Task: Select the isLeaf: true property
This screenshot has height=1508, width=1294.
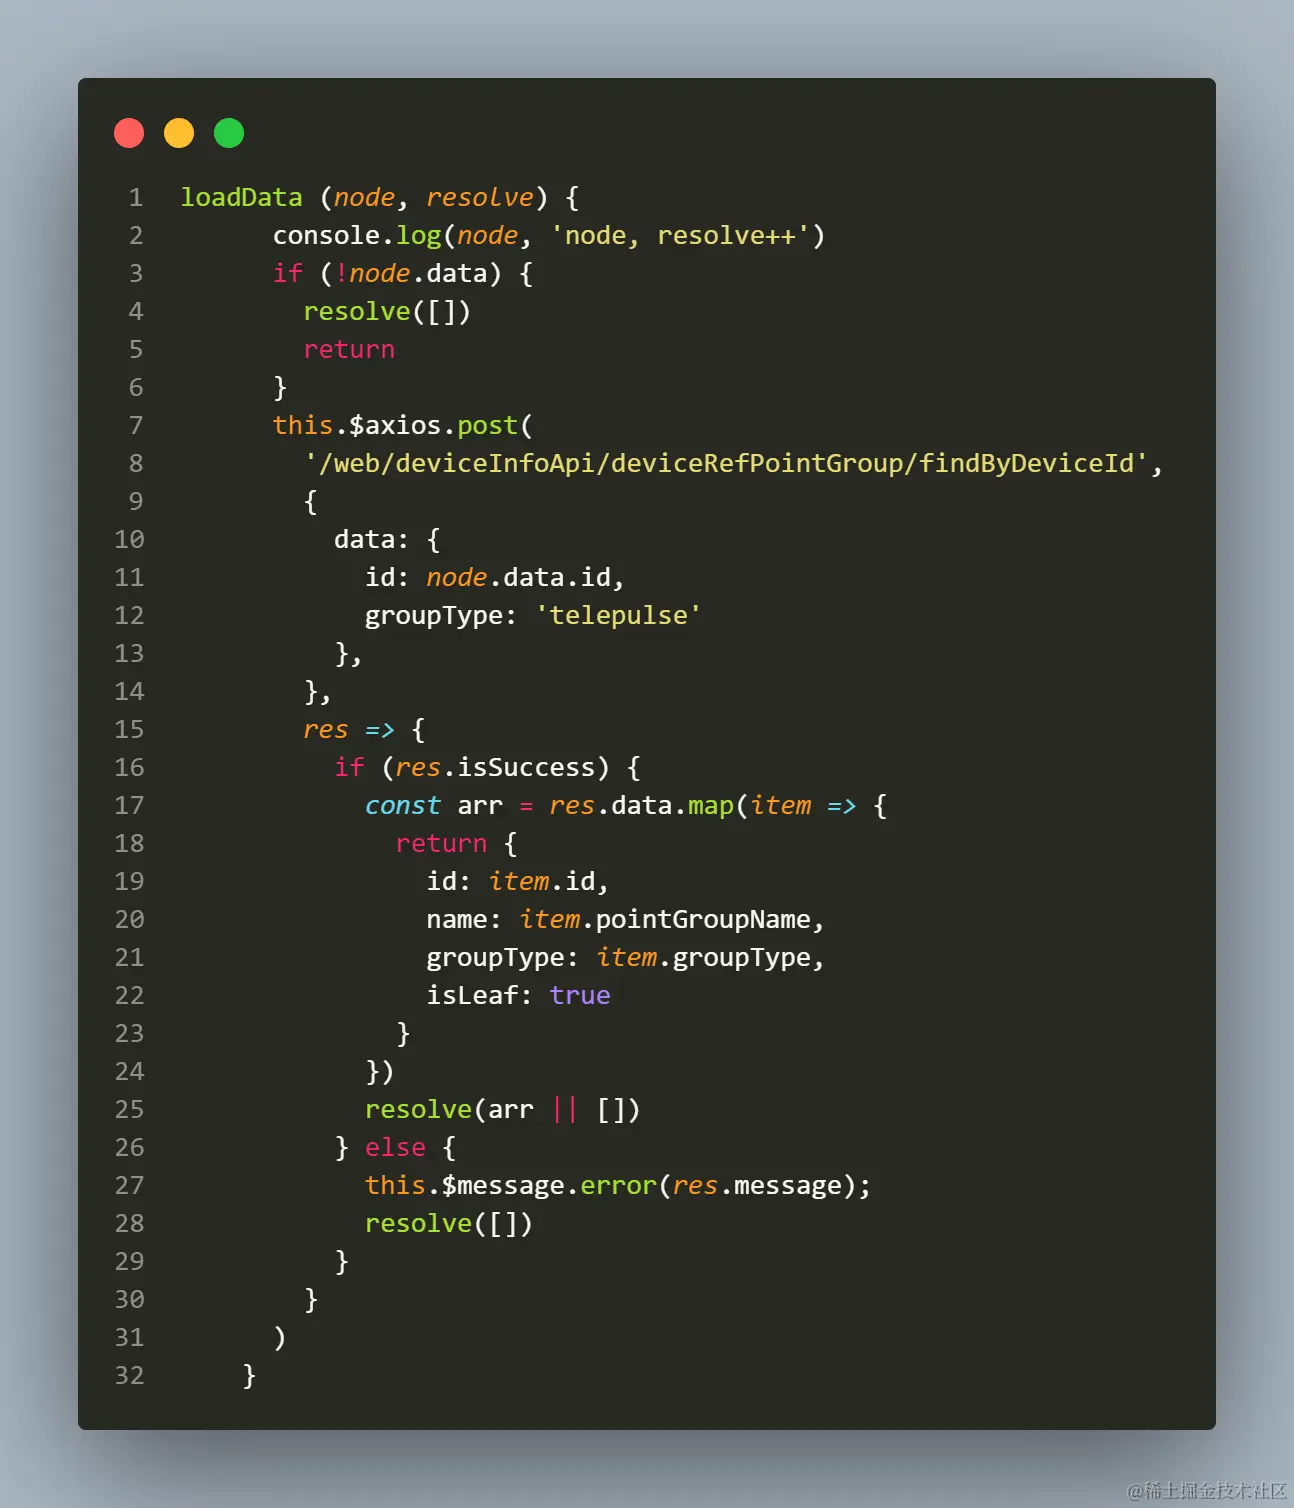Action: pos(516,995)
